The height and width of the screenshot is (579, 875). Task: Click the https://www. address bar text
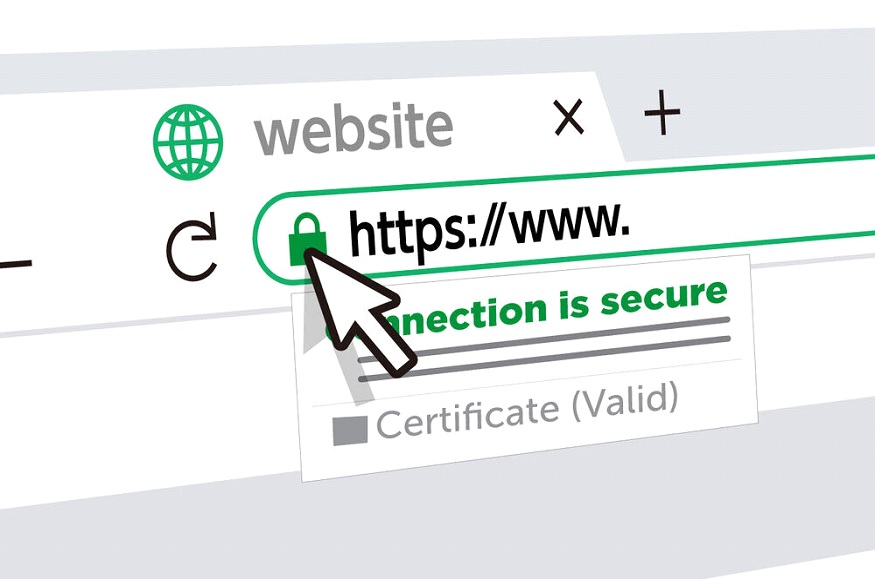[x=489, y=229]
